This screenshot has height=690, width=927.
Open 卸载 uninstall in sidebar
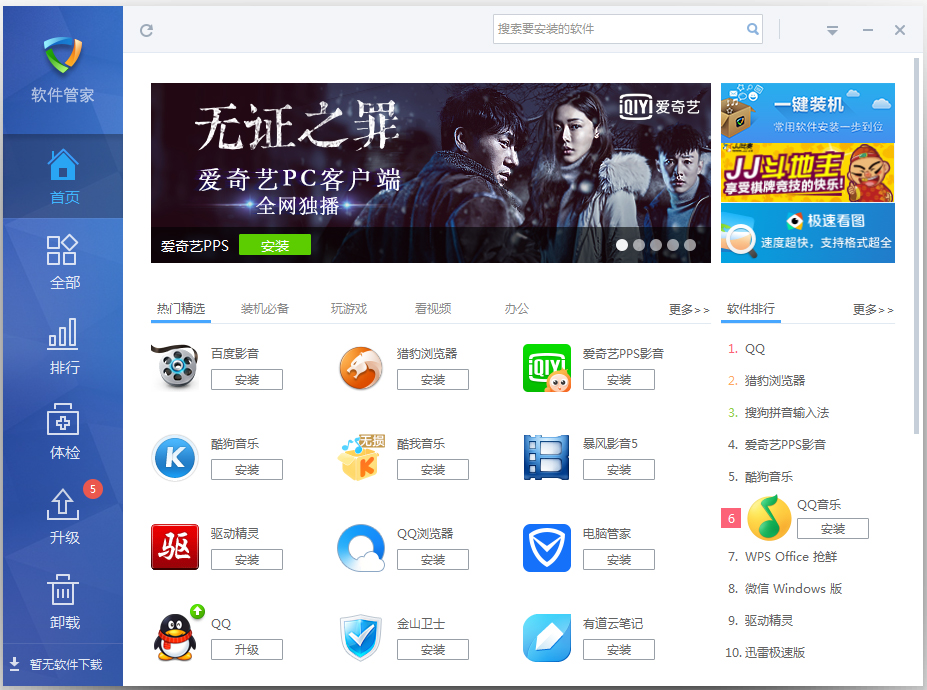[63, 602]
